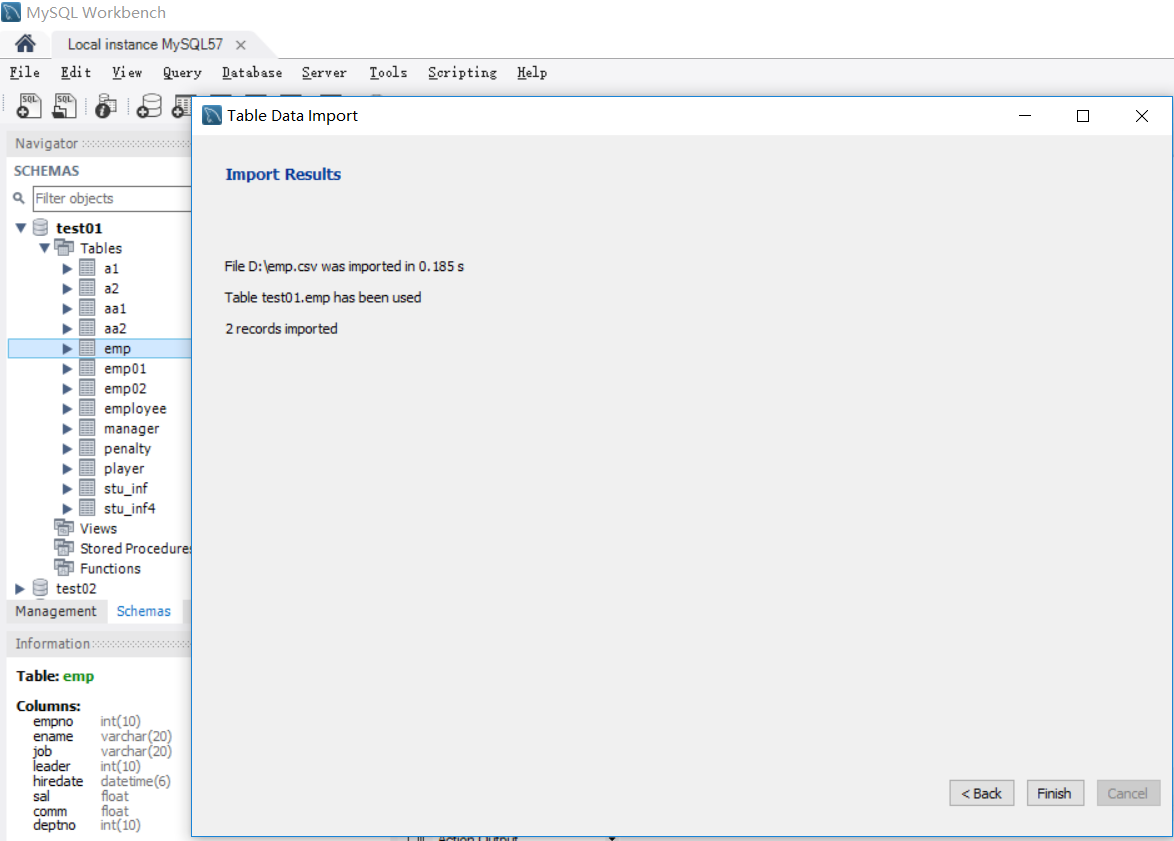Open the Query menu

[182, 73]
